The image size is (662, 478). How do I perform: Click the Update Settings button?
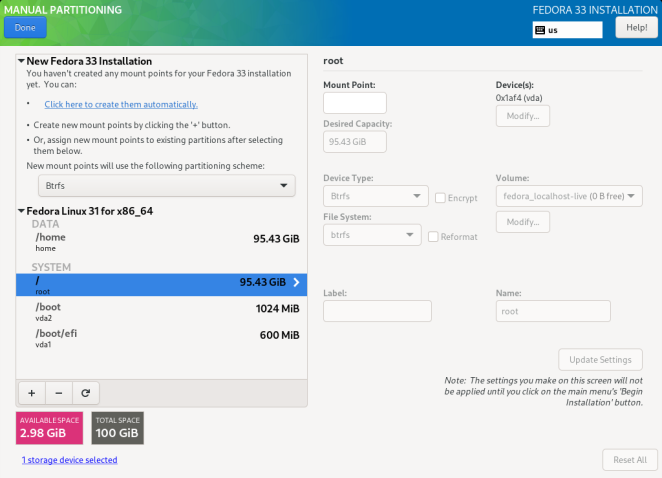pyautogui.click(x=600, y=360)
